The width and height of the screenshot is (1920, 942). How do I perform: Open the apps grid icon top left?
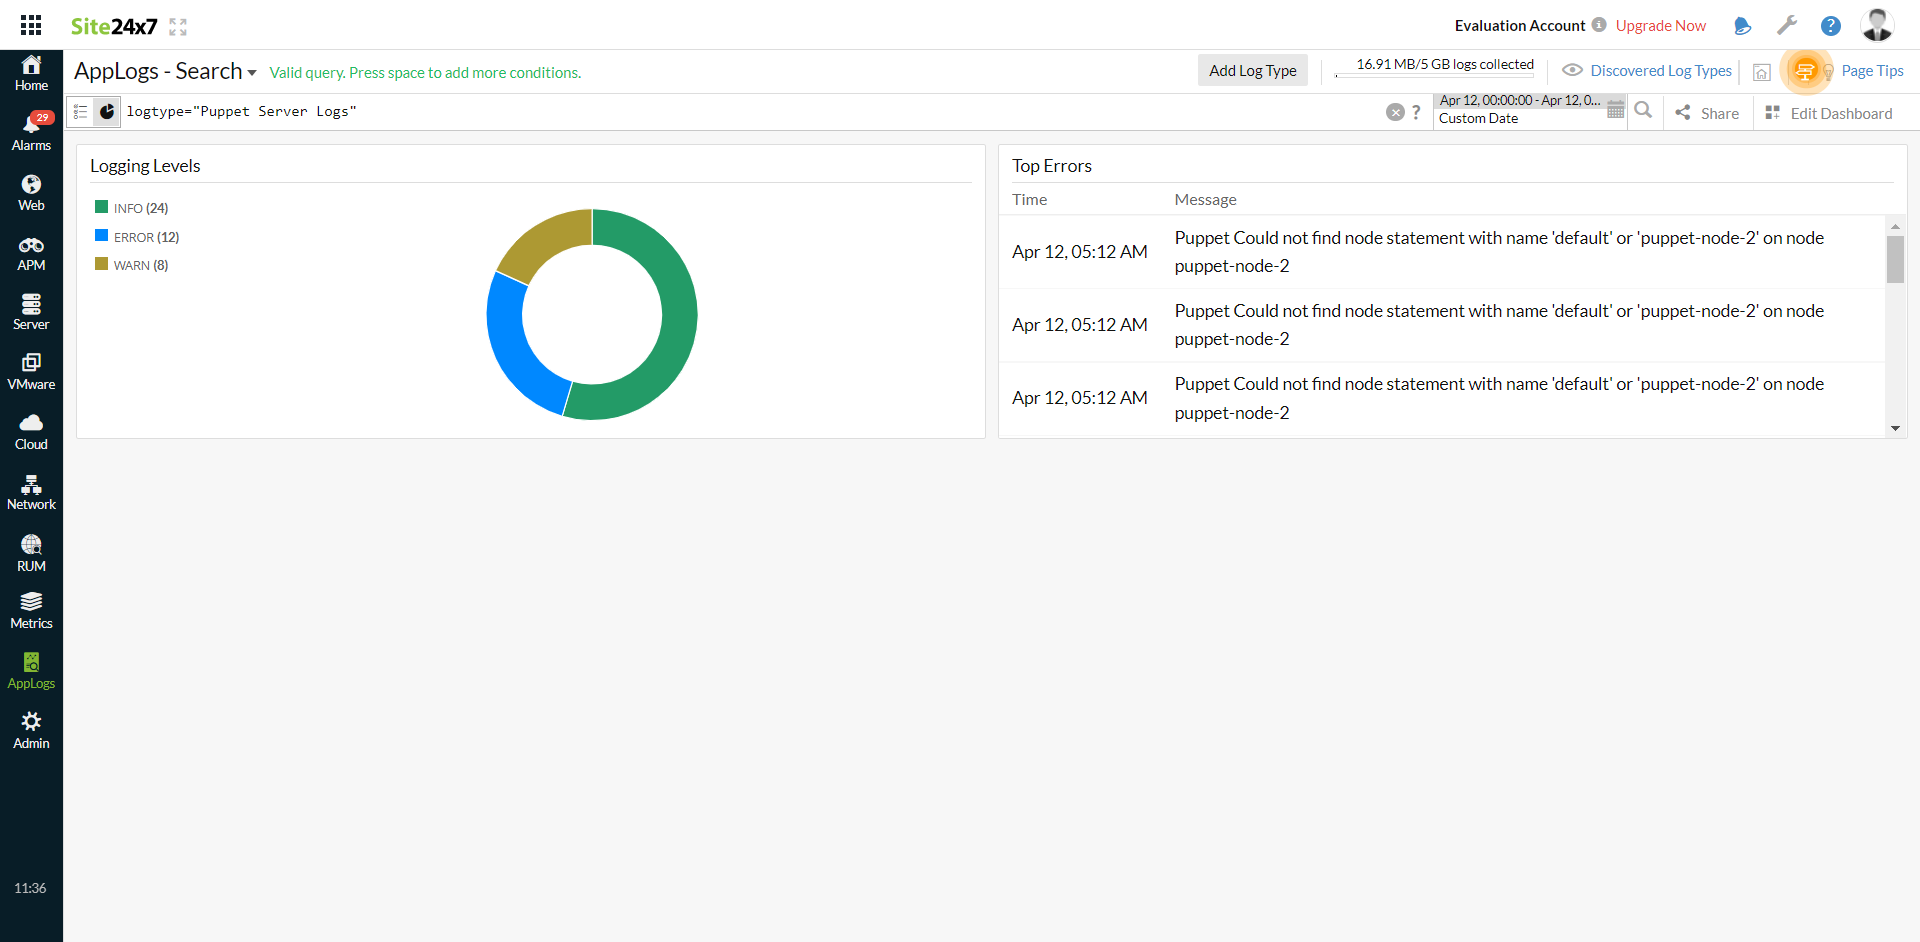pos(30,25)
